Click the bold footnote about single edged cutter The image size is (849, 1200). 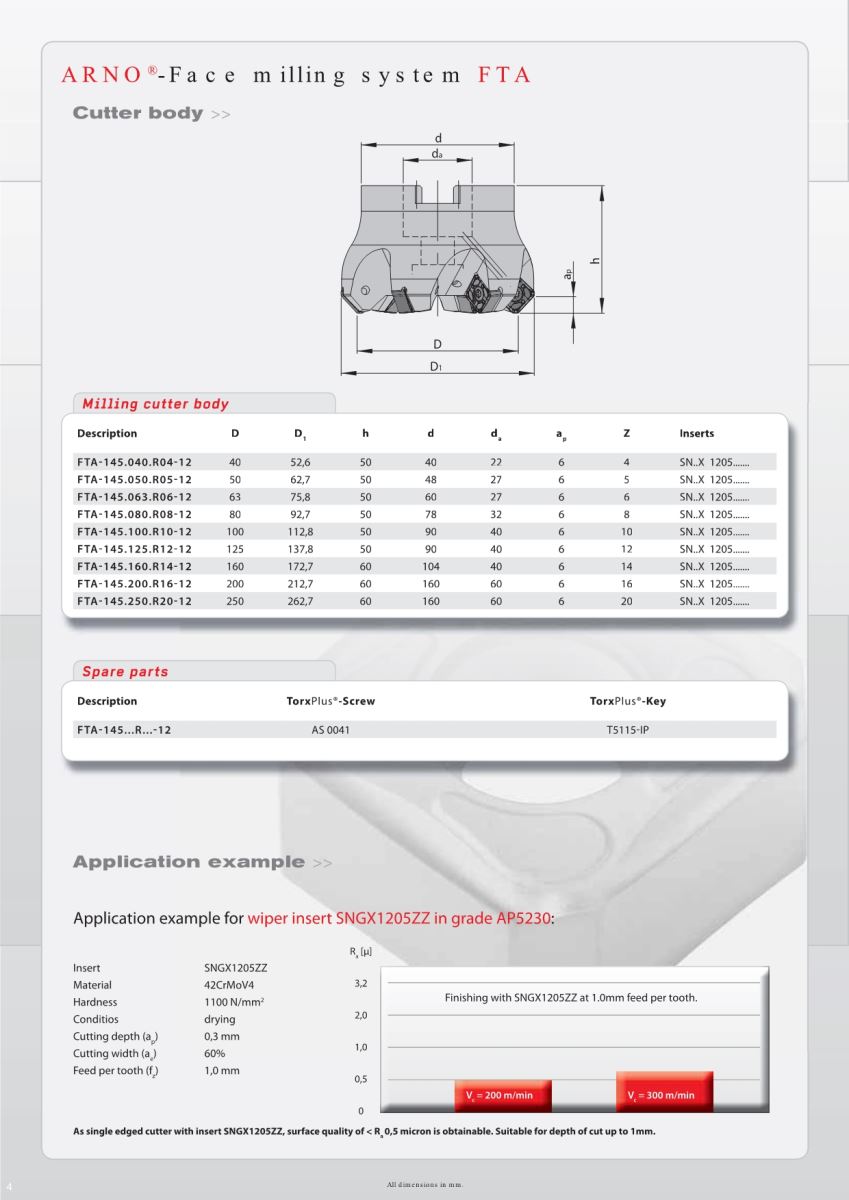pos(364,1132)
